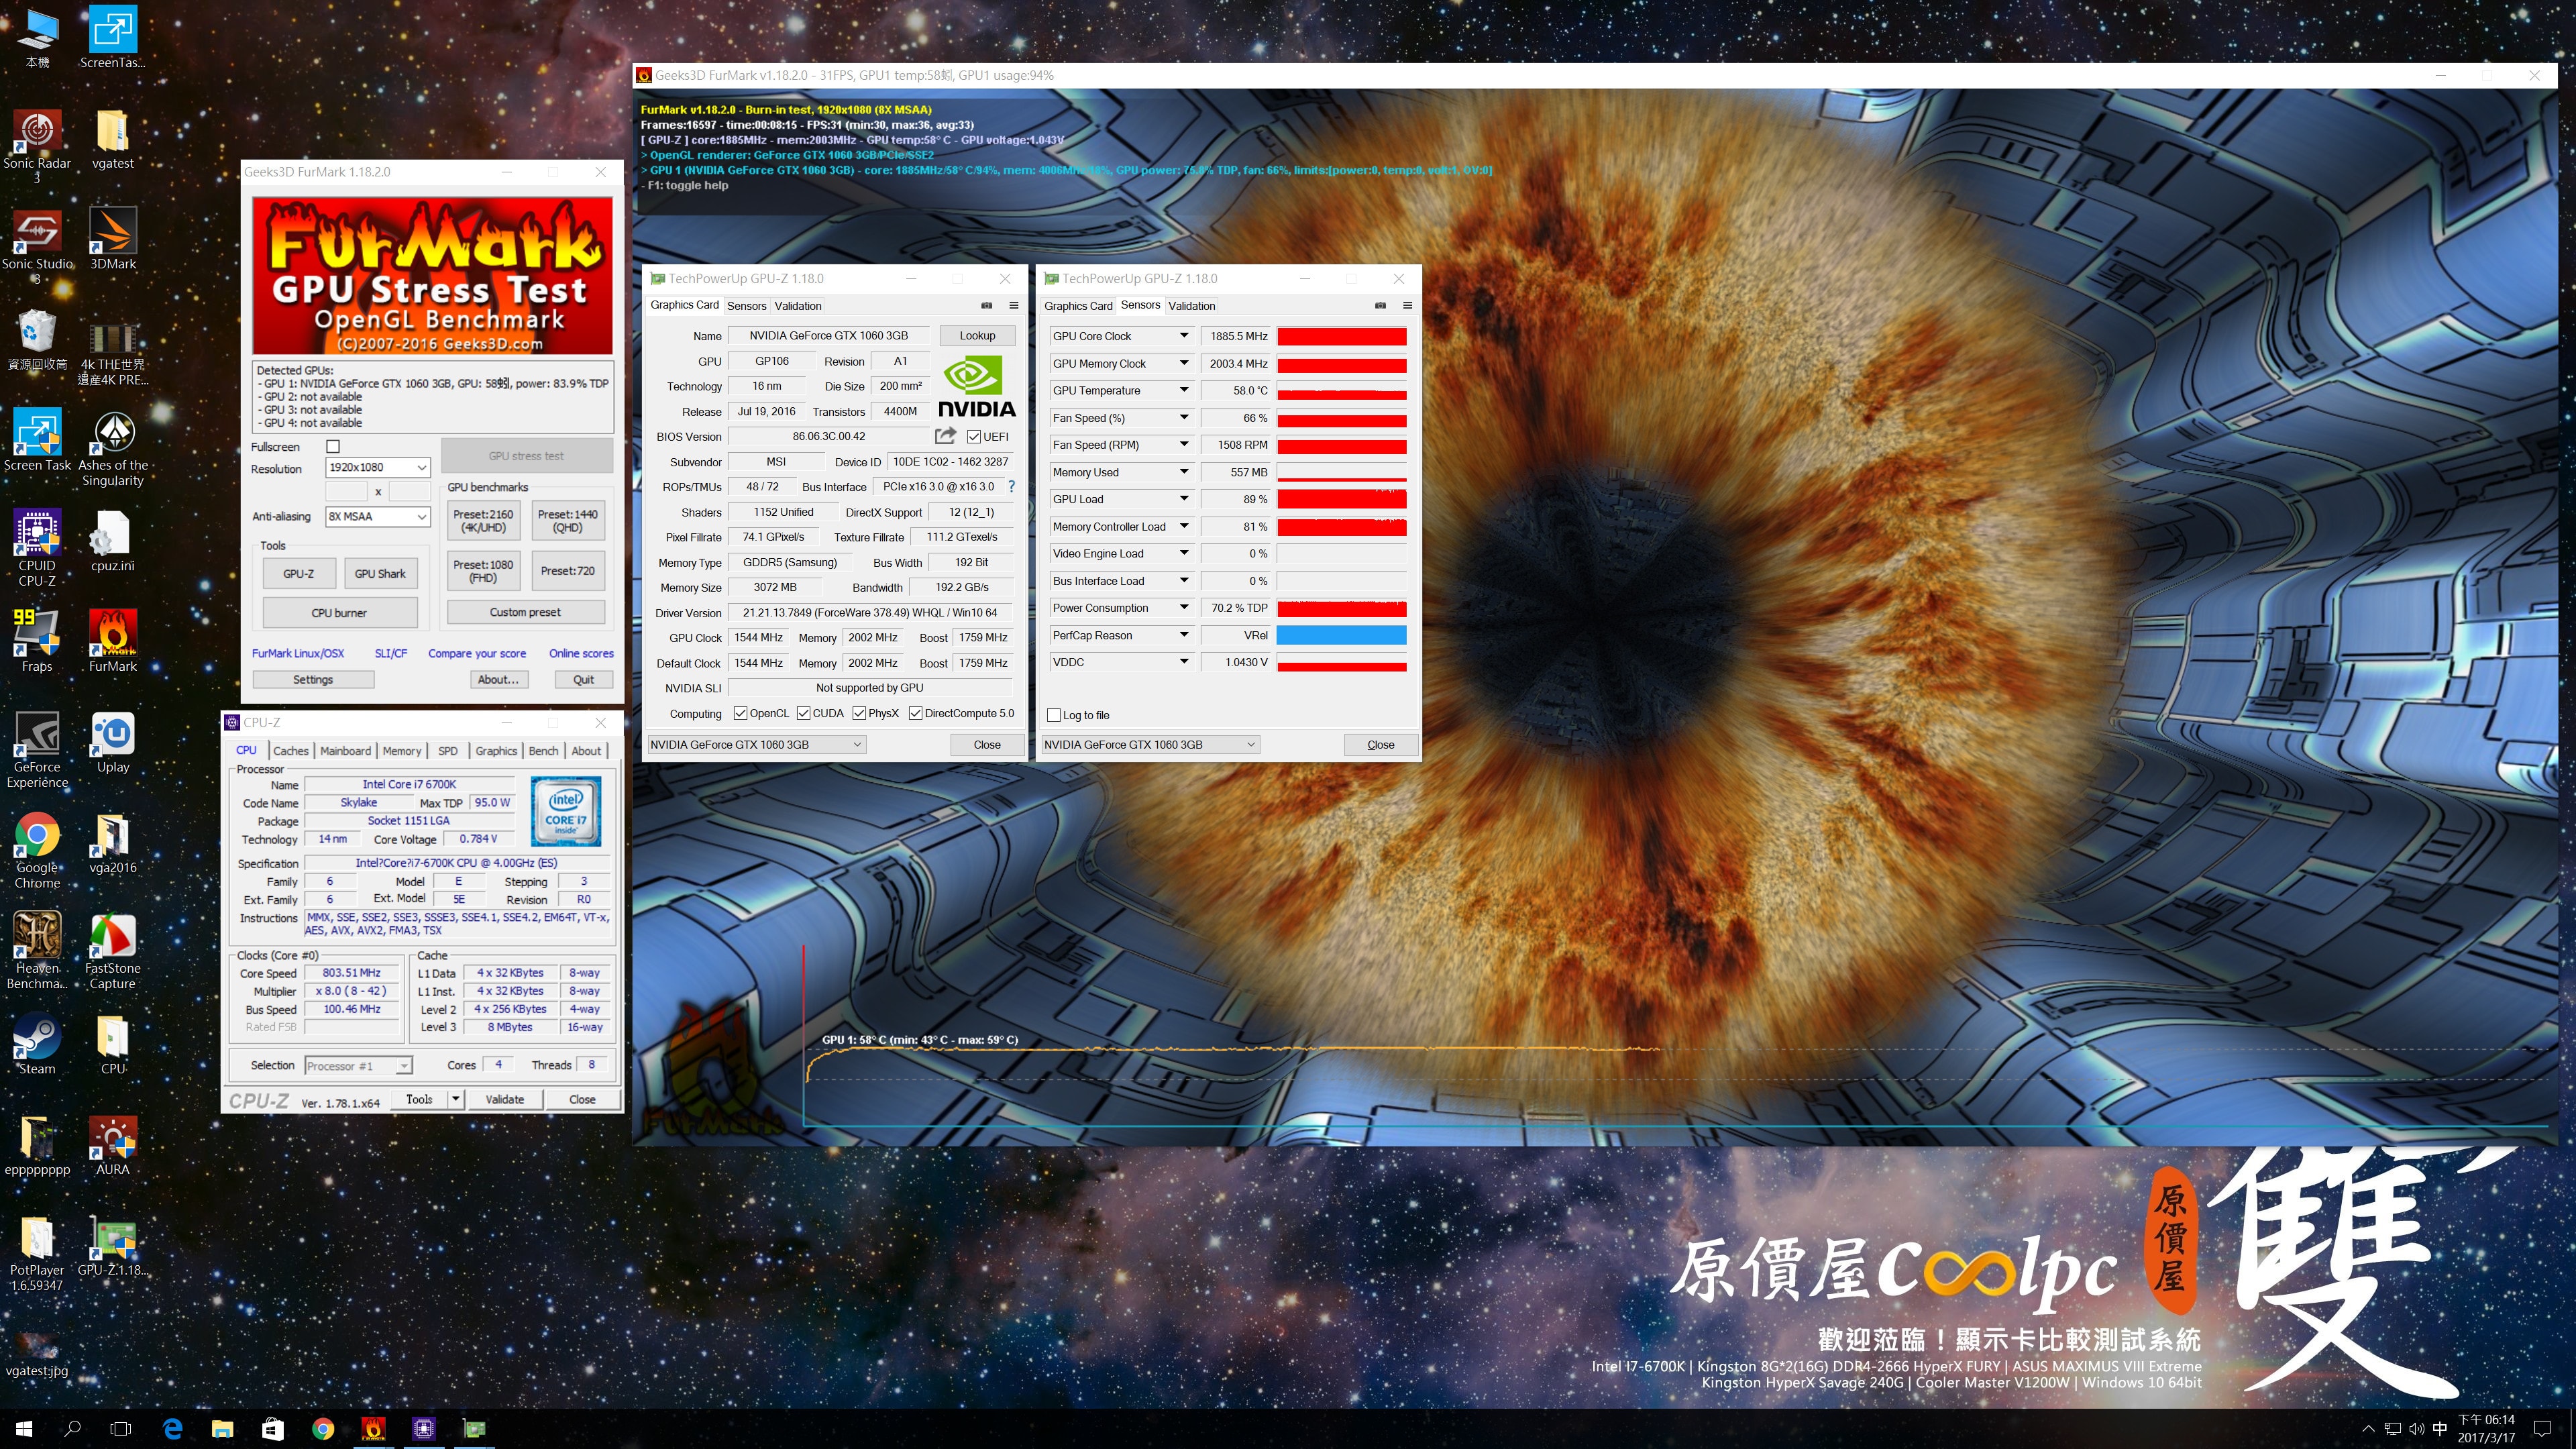This screenshot has height=1449, width=2576.
Task: Open the GPU Temperature sensor dropdown
Action: (x=1183, y=390)
